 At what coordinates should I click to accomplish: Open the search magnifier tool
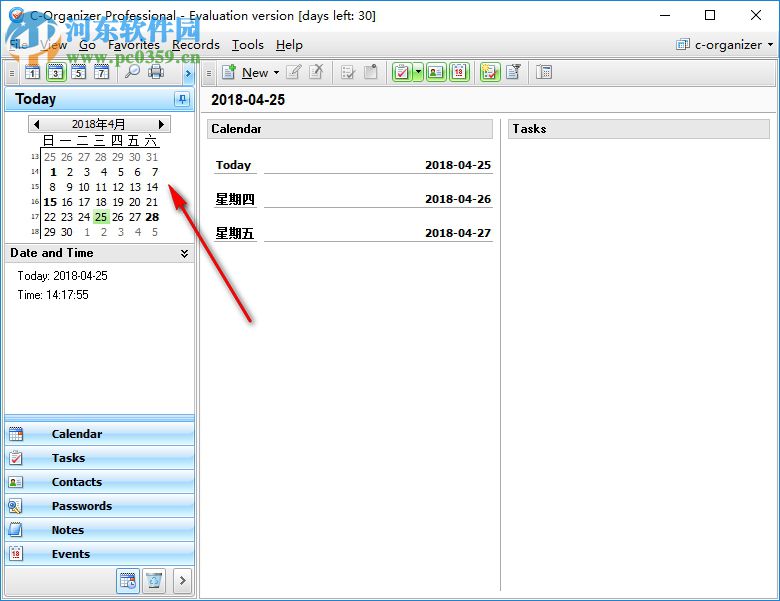(132, 72)
